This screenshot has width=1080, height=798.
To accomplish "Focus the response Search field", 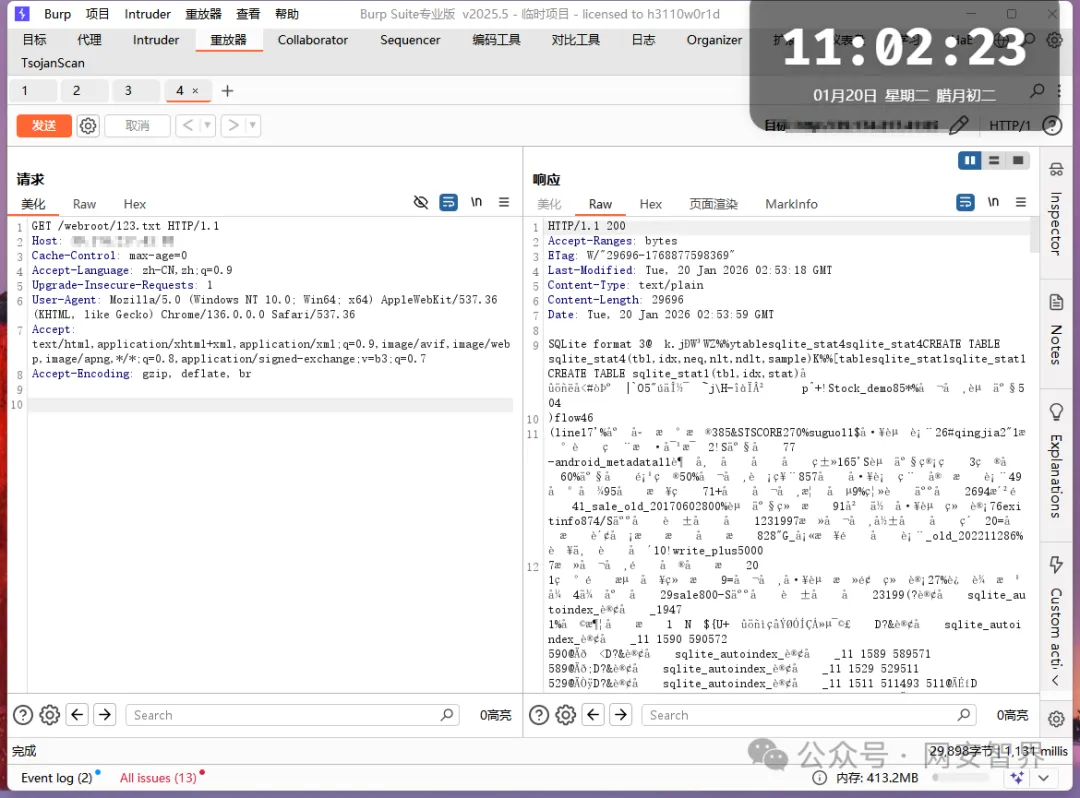I will [809, 715].
